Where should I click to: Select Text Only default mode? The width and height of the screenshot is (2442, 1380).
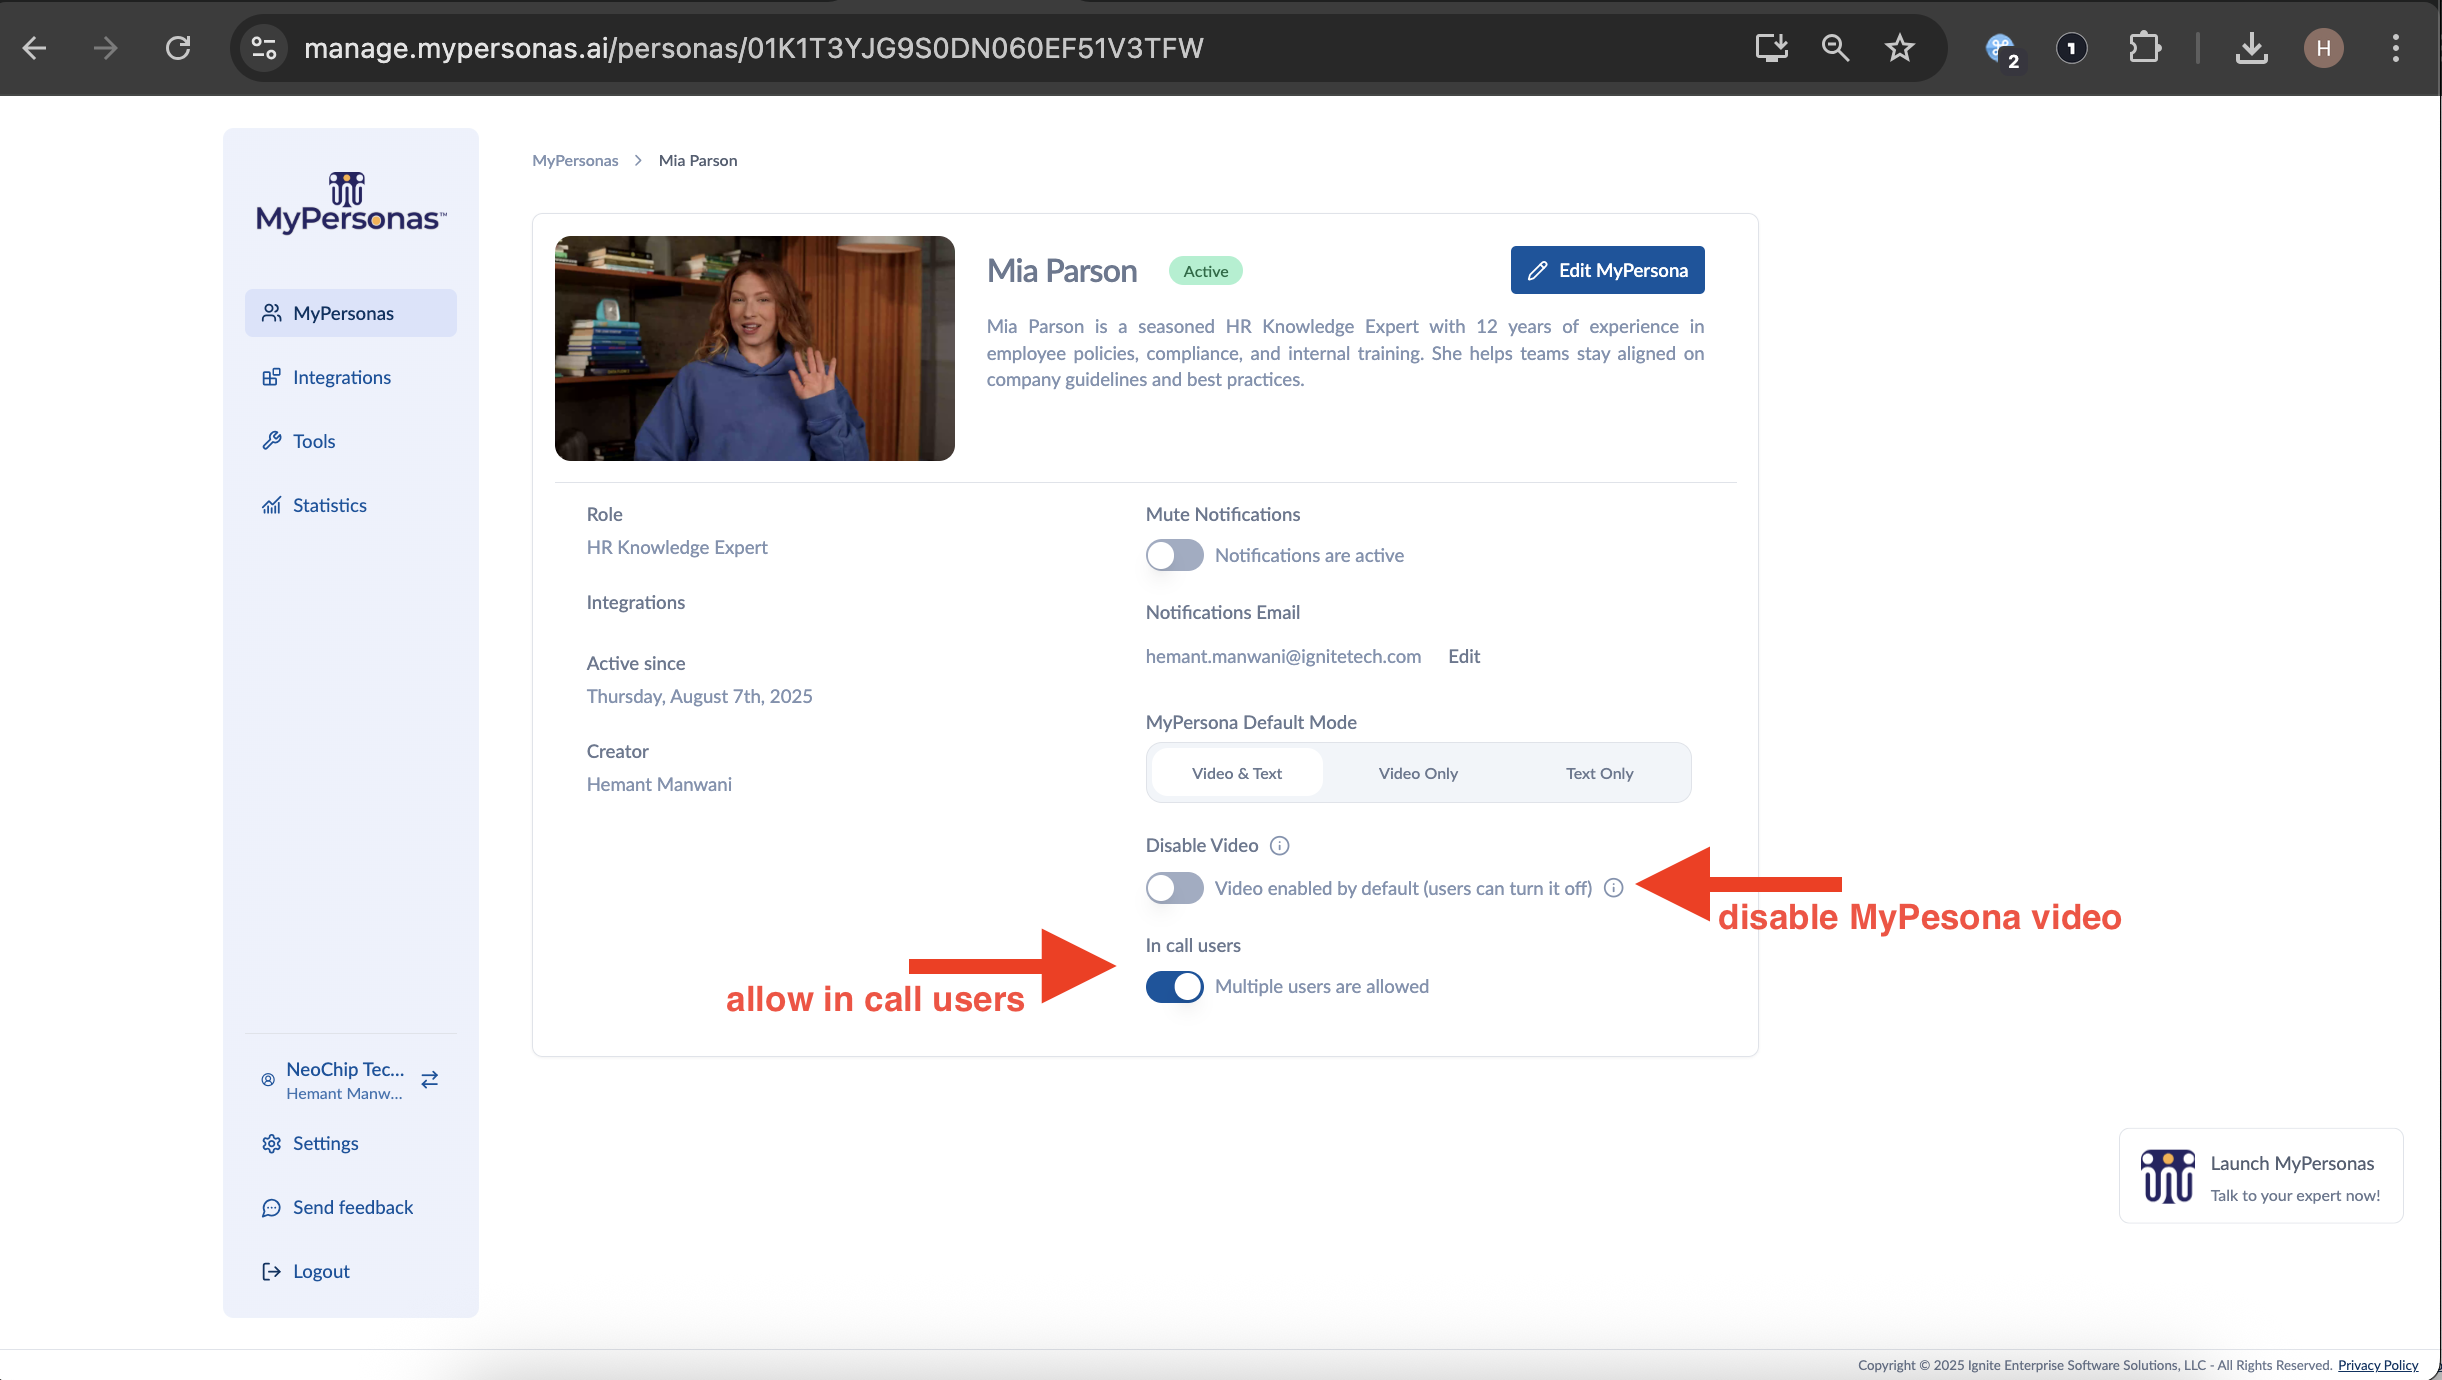tap(1599, 773)
